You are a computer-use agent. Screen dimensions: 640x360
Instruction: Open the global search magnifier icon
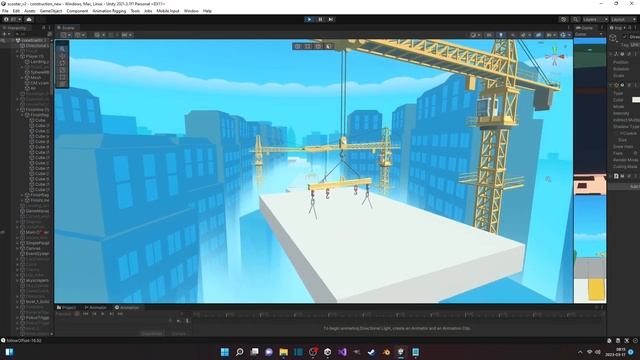(575, 19)
